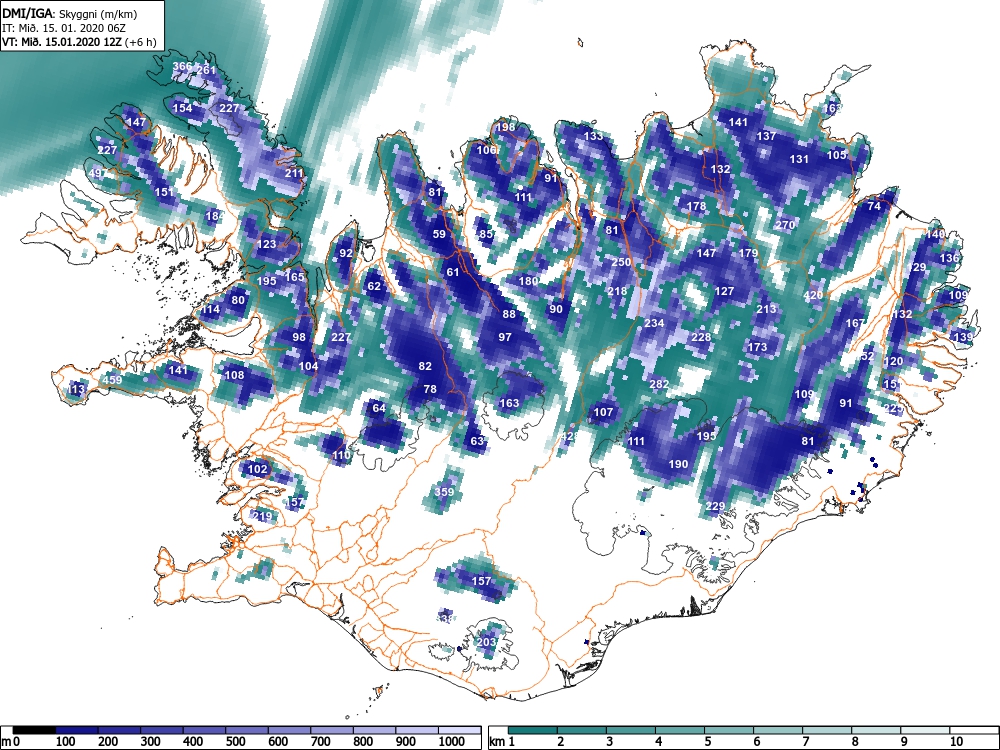Click the visibility value 102 on the map
This screenshot has width=1000, height=750.
pyautogui.click(x=257, y=469)
